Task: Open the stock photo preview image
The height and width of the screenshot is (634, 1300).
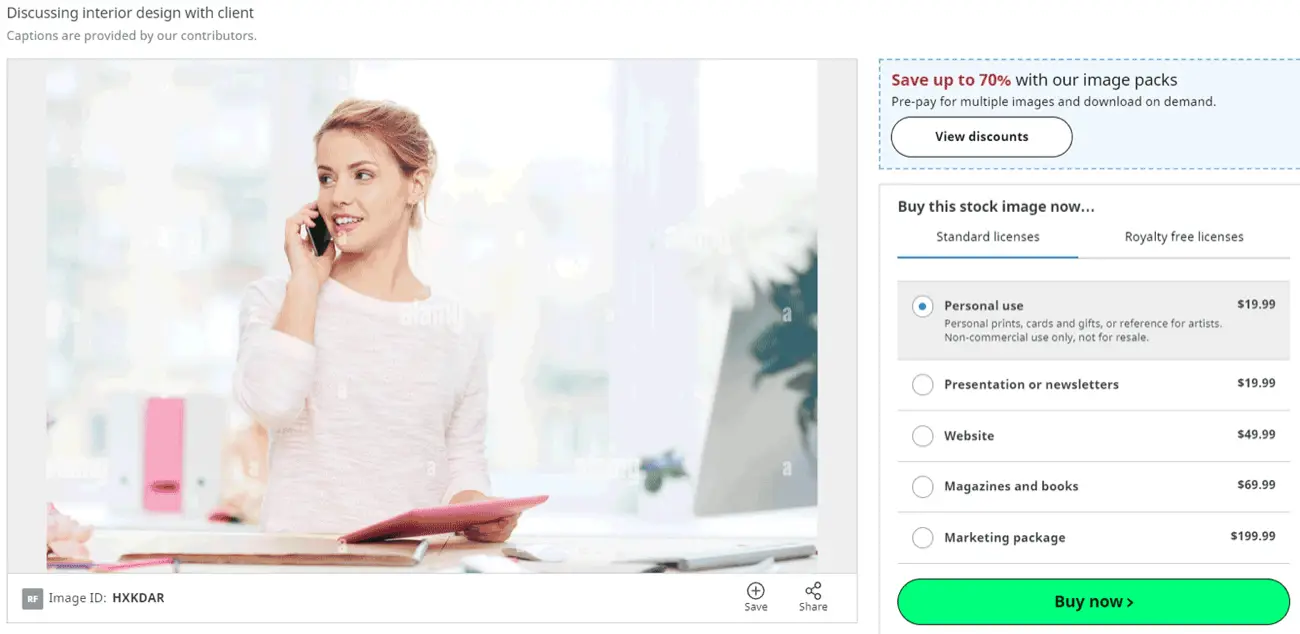Action: [x=431, y=315]
